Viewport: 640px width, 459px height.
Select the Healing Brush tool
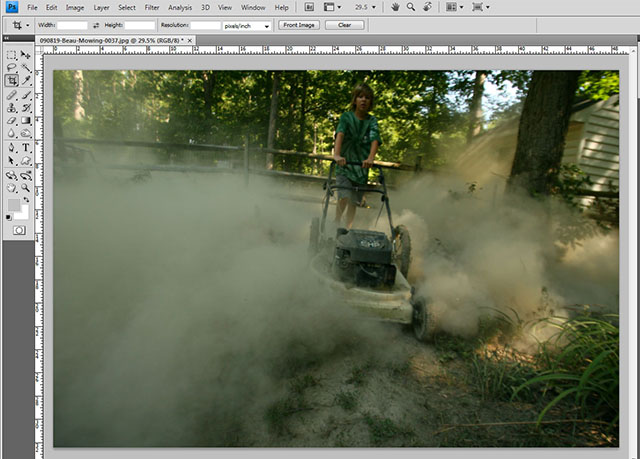[x=11, y=95]
